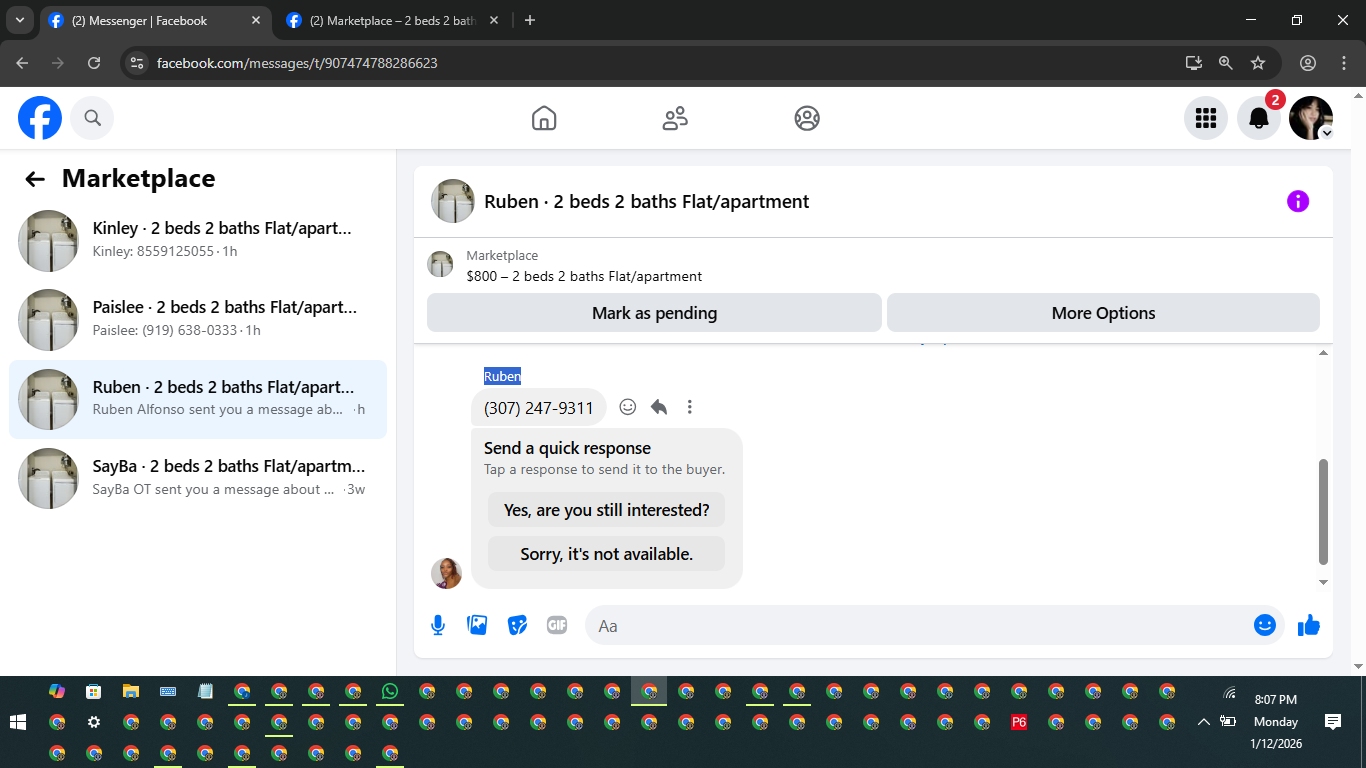Send 'Yes, are you still interested?' quick response
The width and height of the screenshot is (1366, 768).
606,510
